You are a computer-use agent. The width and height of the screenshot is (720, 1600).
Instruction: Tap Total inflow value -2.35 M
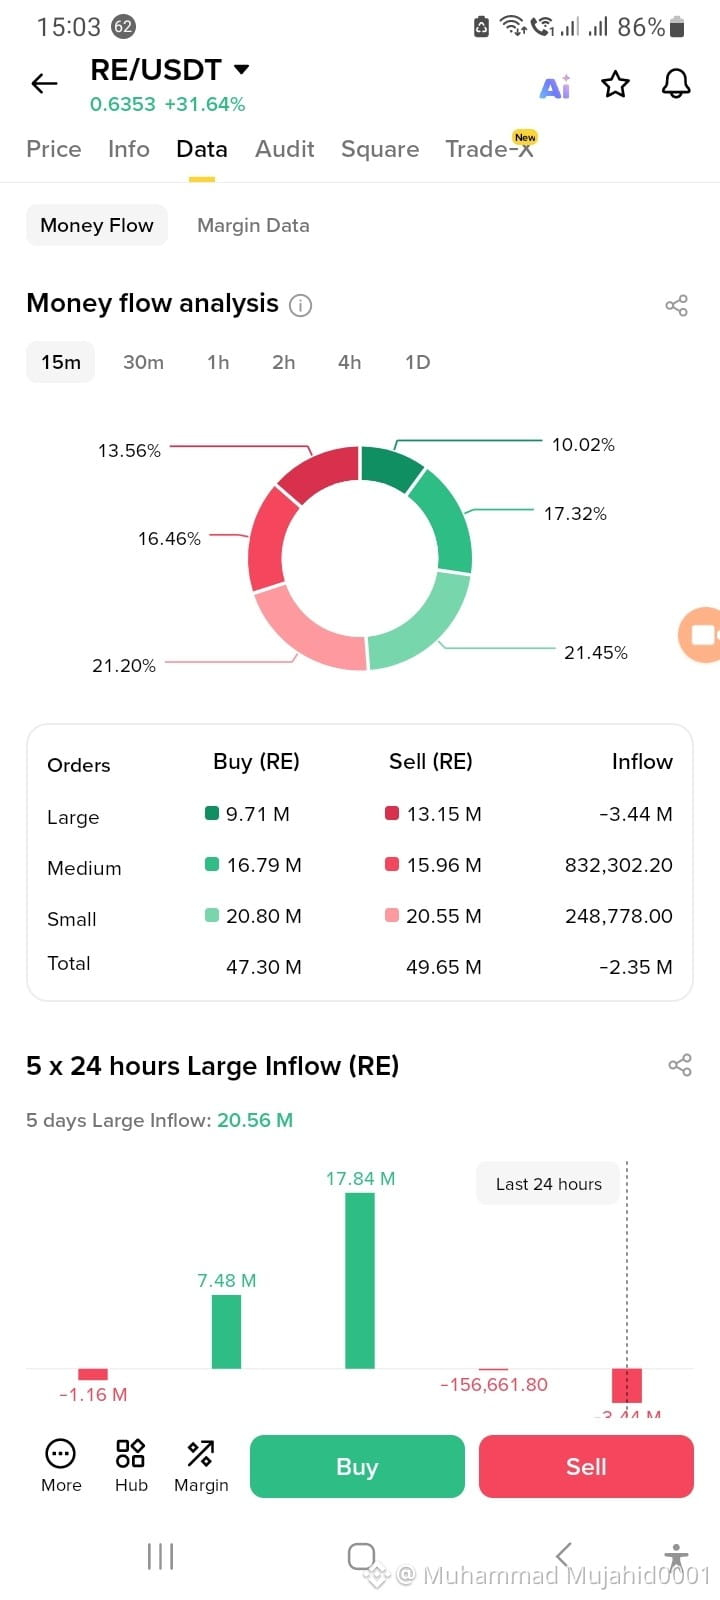tap(636, 967)
